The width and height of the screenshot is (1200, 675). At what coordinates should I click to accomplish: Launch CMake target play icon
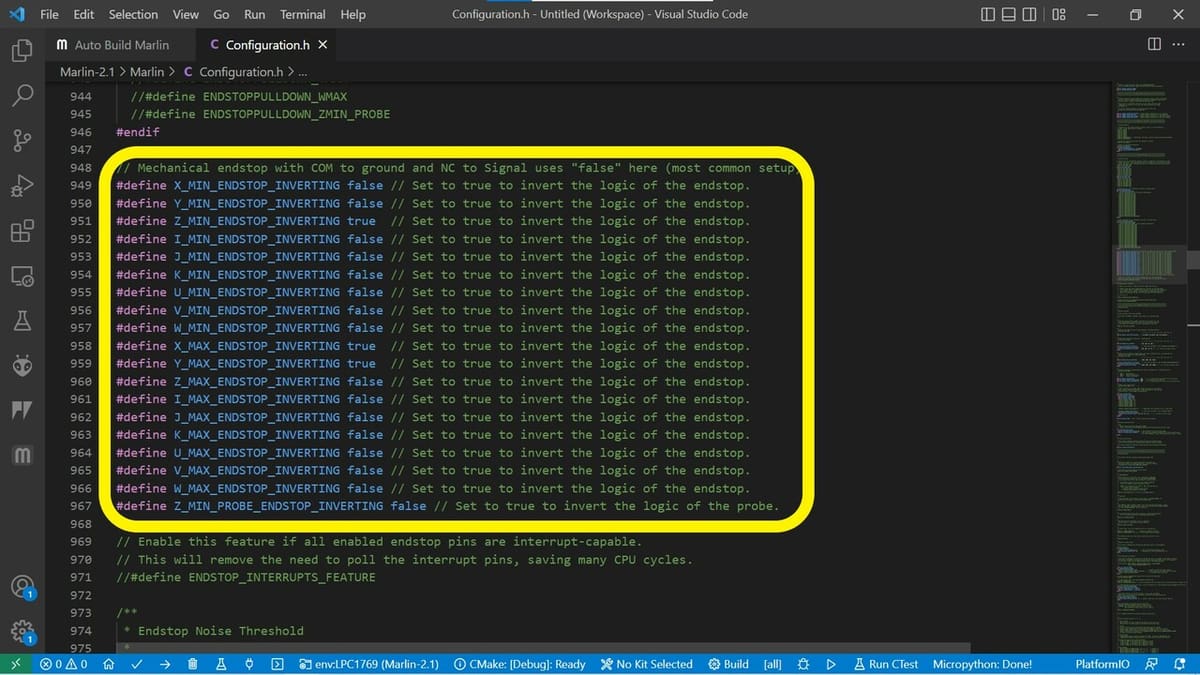(x=831, y=664)
